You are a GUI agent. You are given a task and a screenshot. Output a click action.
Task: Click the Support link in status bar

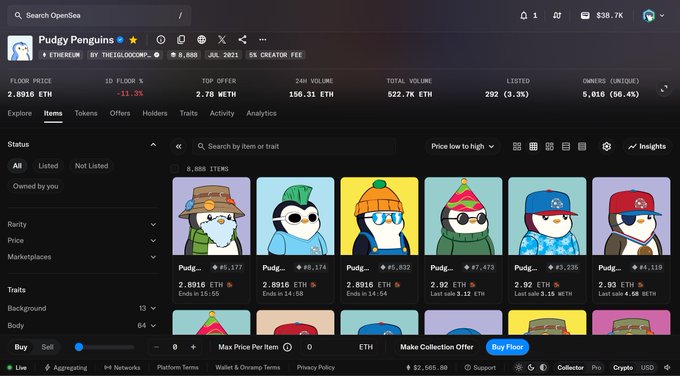(x=480, y=367)
